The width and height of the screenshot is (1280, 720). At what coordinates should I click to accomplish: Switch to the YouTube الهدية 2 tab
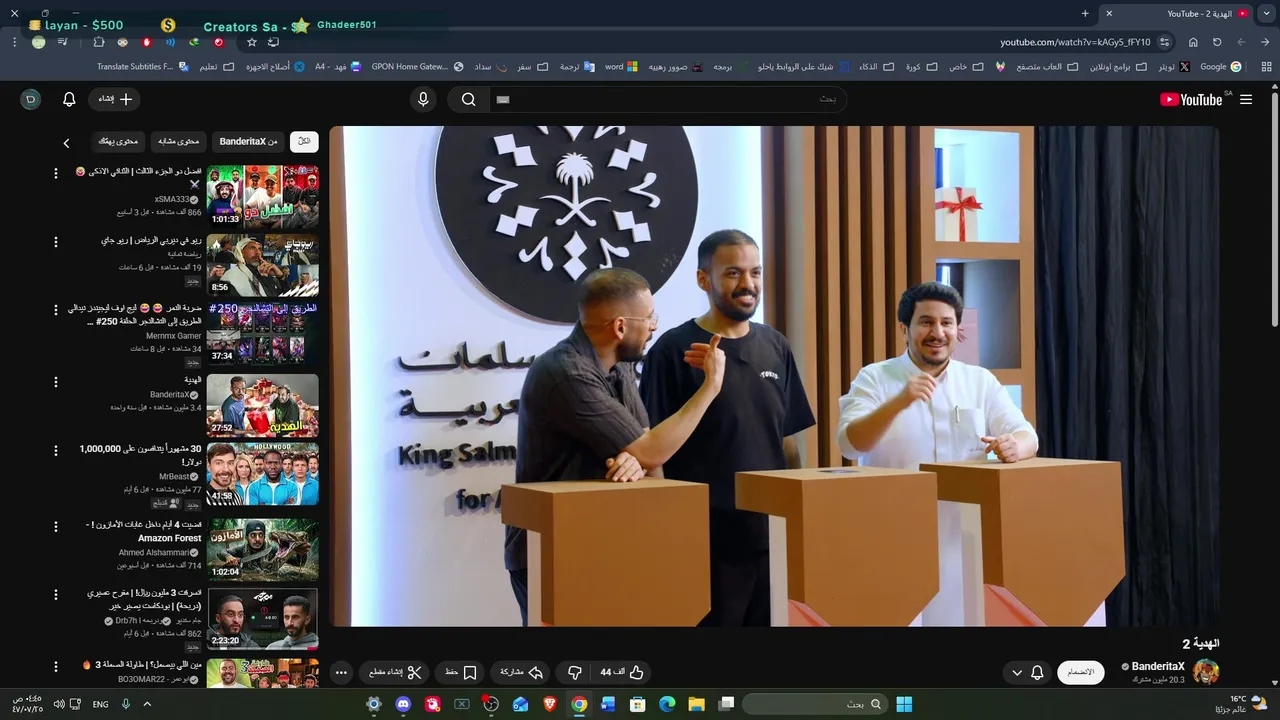coord(1187,13)
